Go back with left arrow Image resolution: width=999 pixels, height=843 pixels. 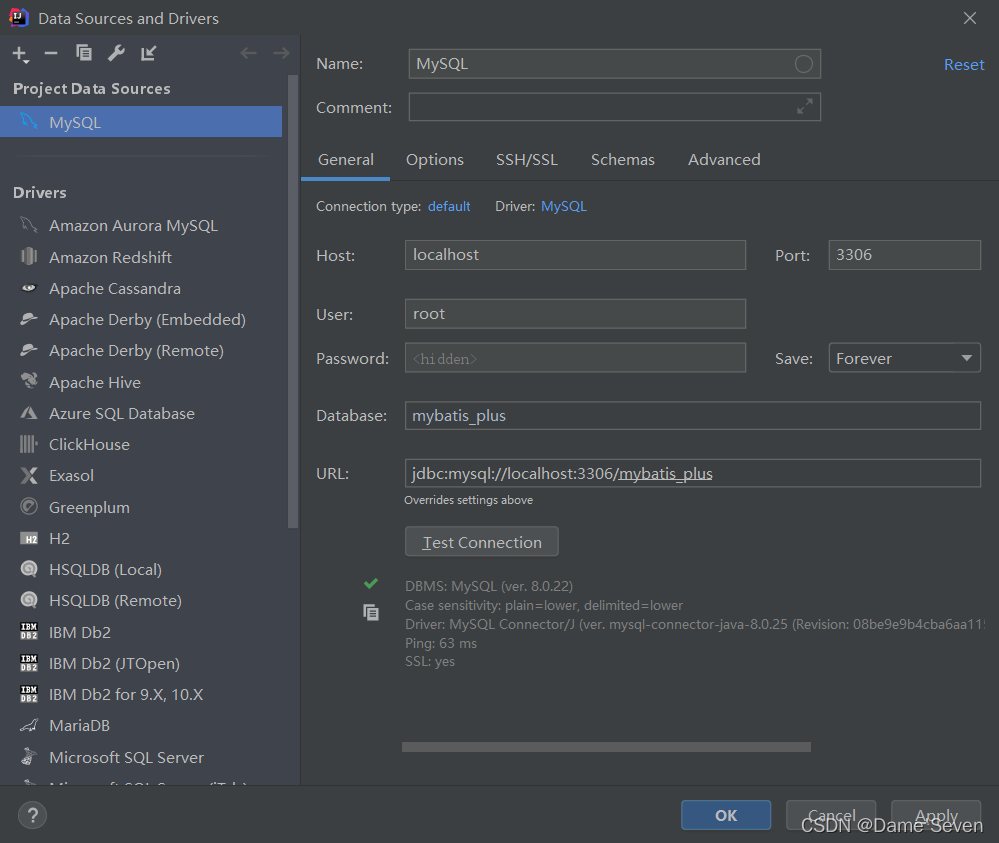(248, 53)
